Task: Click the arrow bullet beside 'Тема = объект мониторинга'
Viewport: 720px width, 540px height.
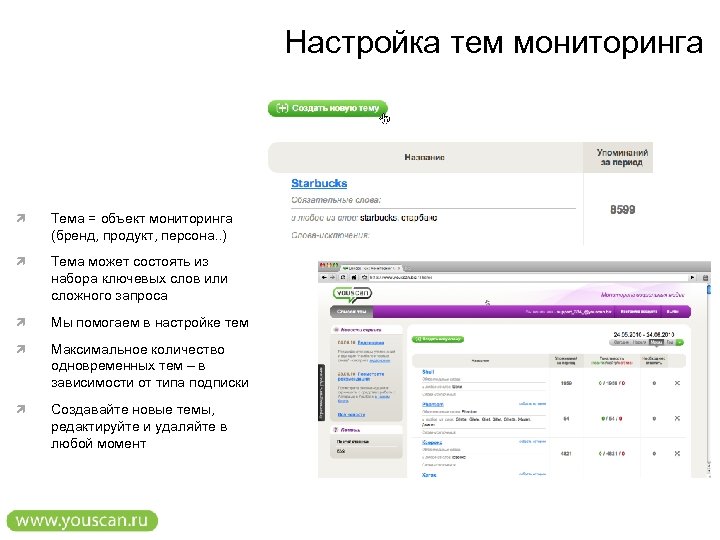Action: pos(21,218)
